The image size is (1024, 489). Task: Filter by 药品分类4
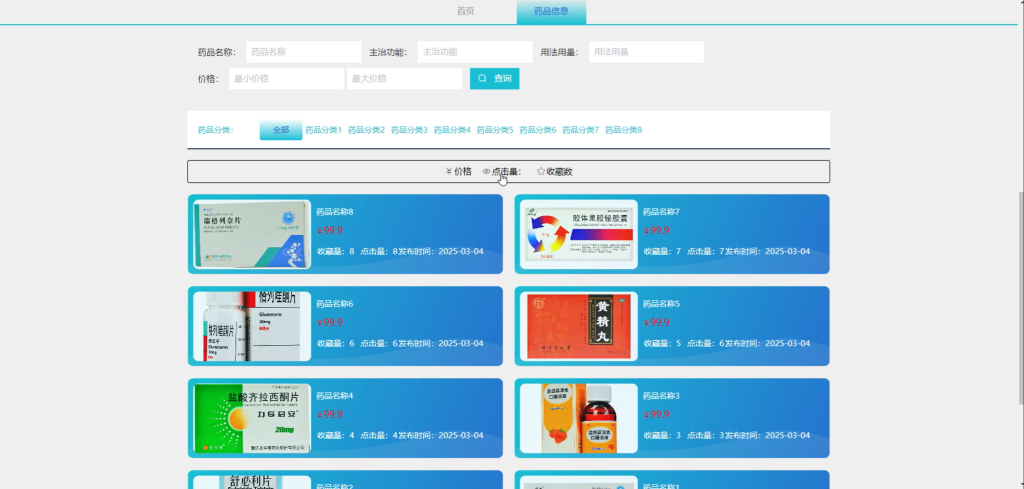(x=452, y=130)
